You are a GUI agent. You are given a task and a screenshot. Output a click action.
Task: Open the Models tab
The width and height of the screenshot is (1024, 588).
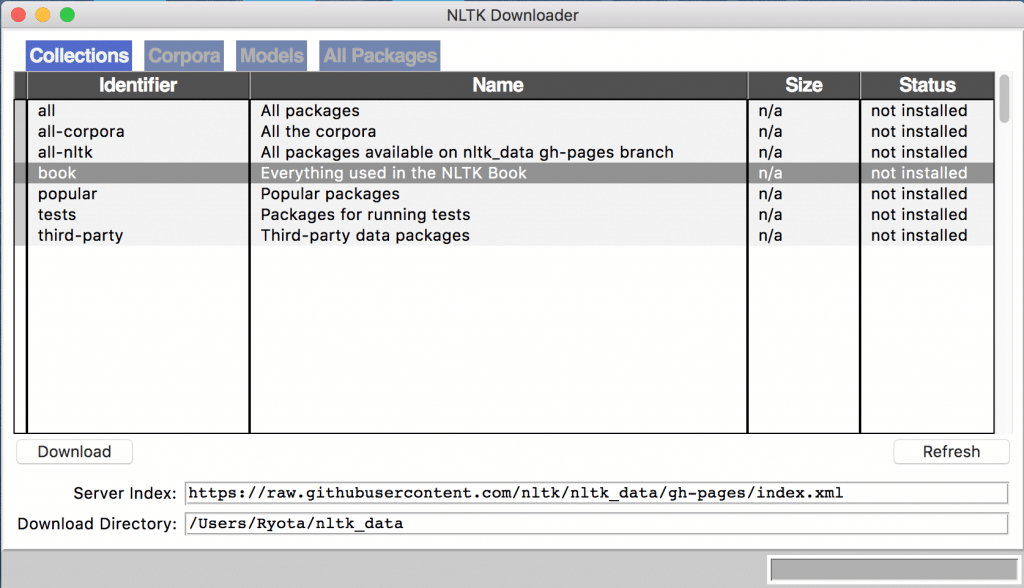coord(272,56)
